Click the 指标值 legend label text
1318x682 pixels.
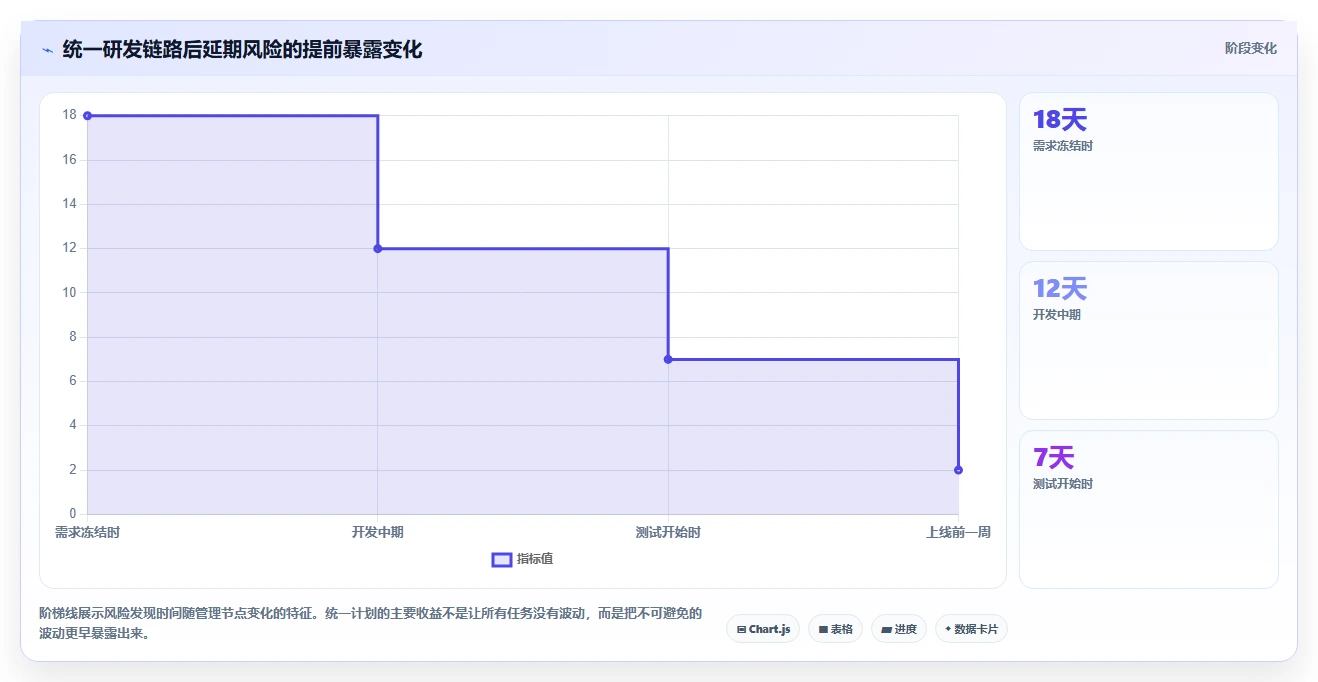pos(535,559)
